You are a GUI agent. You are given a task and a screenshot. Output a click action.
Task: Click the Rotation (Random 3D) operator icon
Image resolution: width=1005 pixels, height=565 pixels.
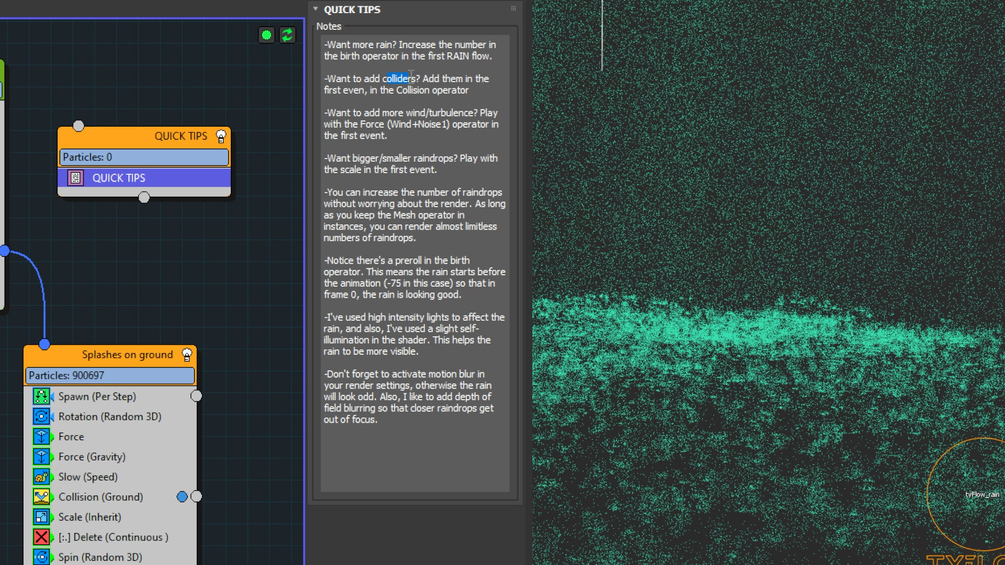coord(42,416)
